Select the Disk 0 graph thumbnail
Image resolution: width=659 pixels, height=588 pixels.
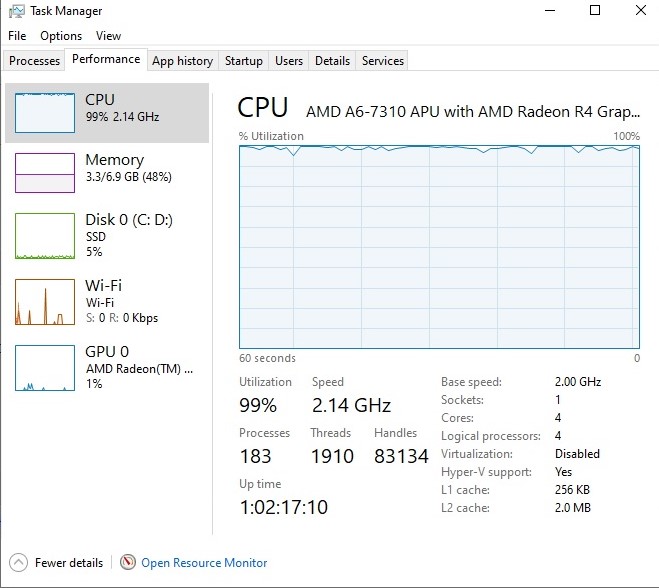45,236
